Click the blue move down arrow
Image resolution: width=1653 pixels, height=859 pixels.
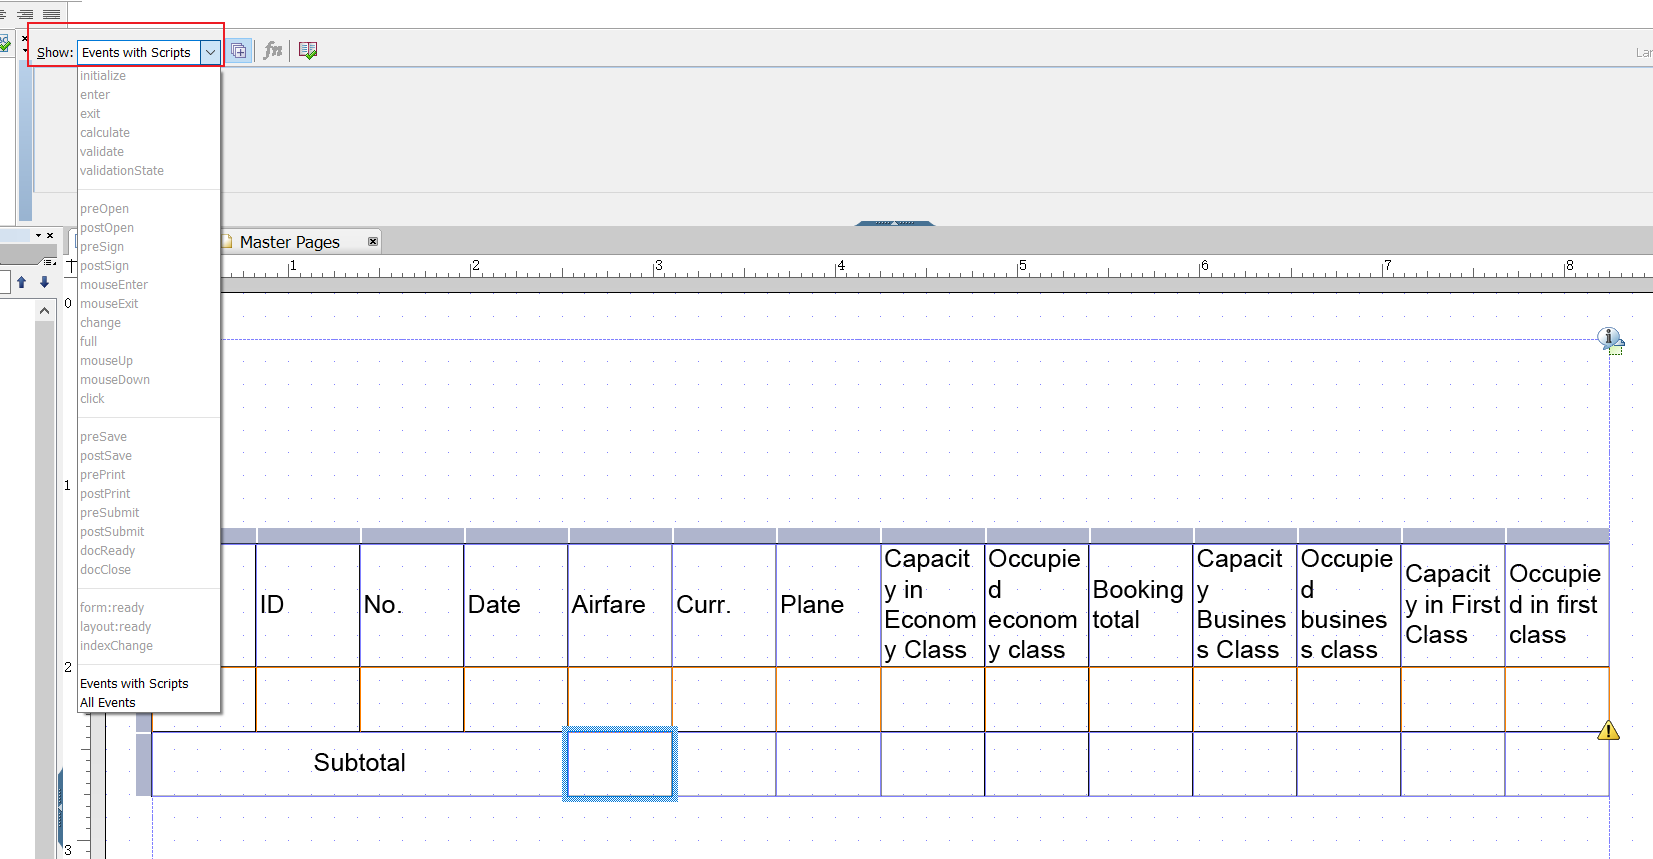44,282
